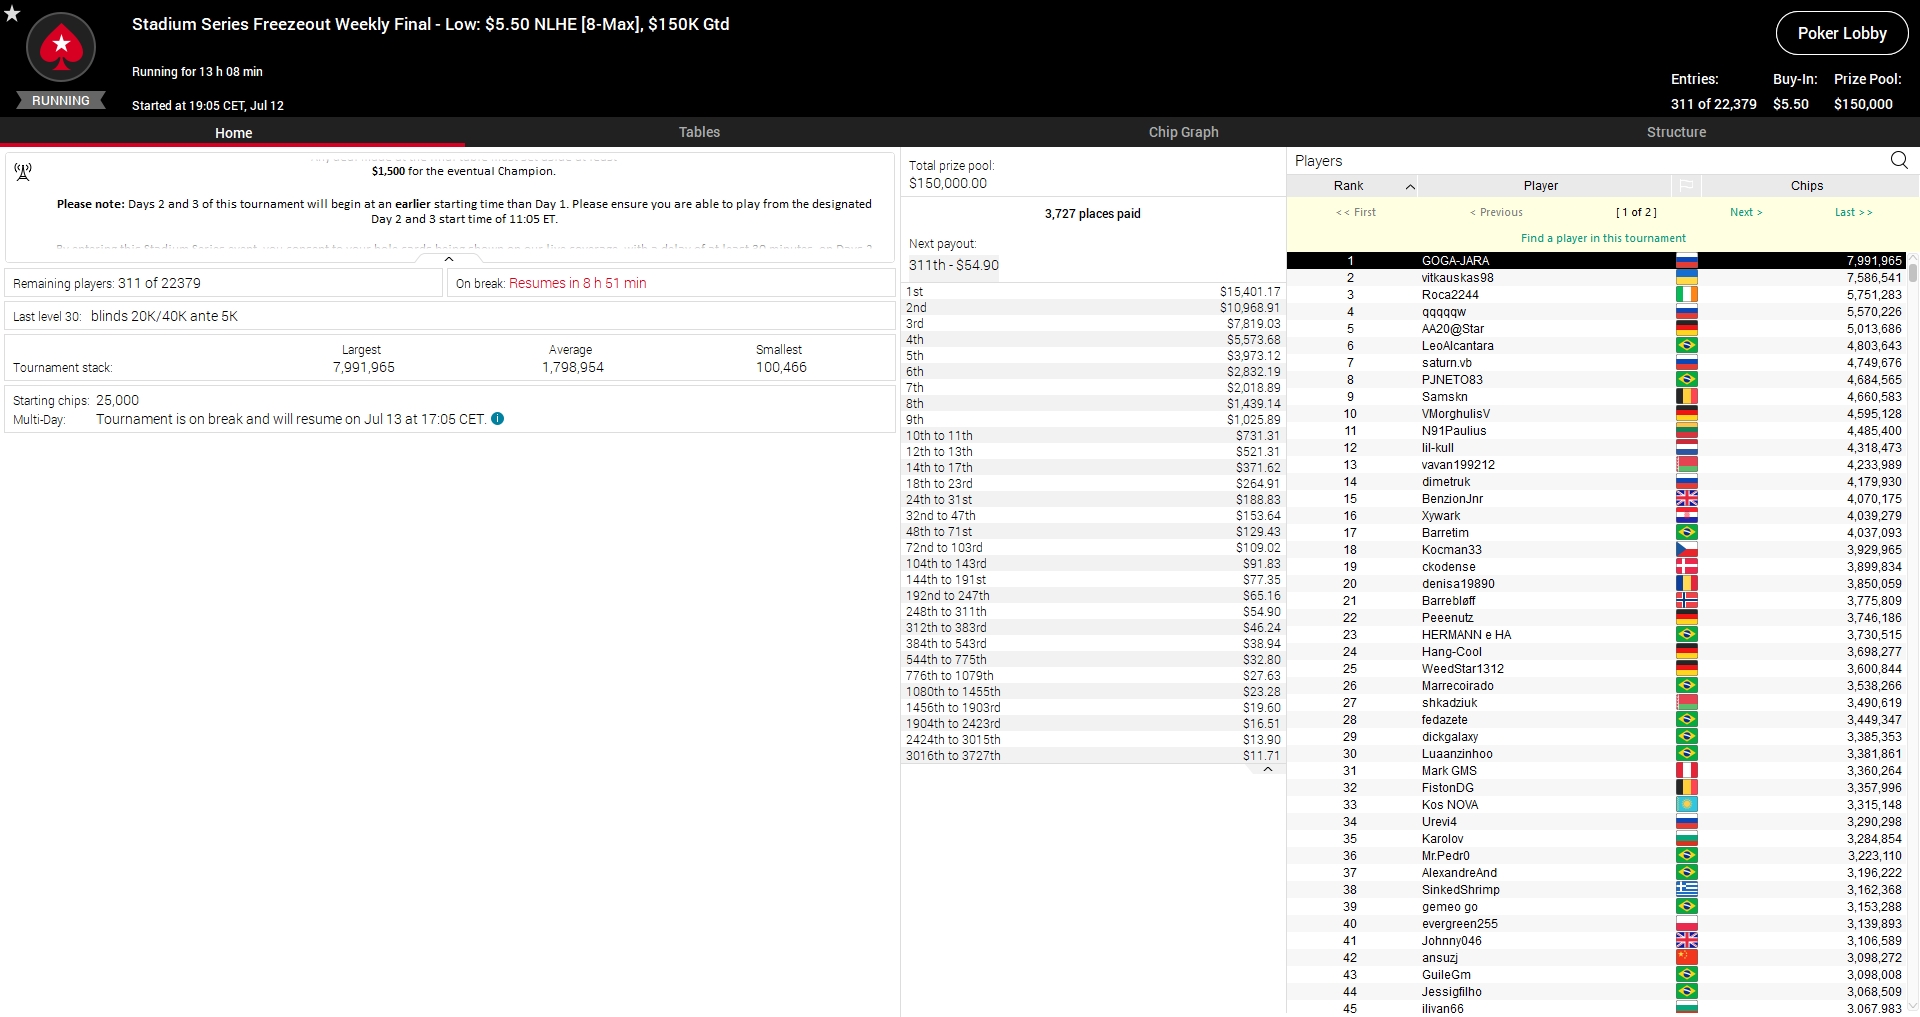The height and width of the screenshot is (1017, 1920).
Task: Click the PokerStars spade logo
Action: pyautogui.click(x=61, y=46)
